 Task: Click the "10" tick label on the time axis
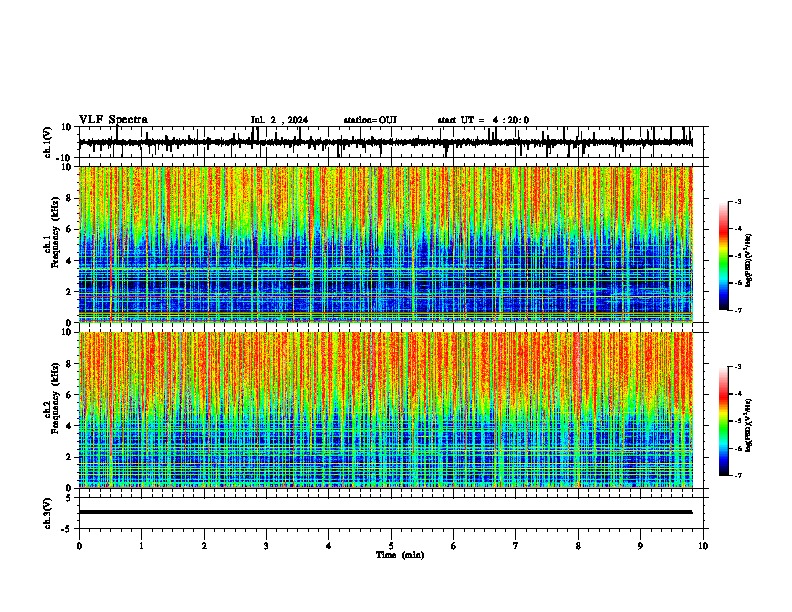click(x=703, y=546)
